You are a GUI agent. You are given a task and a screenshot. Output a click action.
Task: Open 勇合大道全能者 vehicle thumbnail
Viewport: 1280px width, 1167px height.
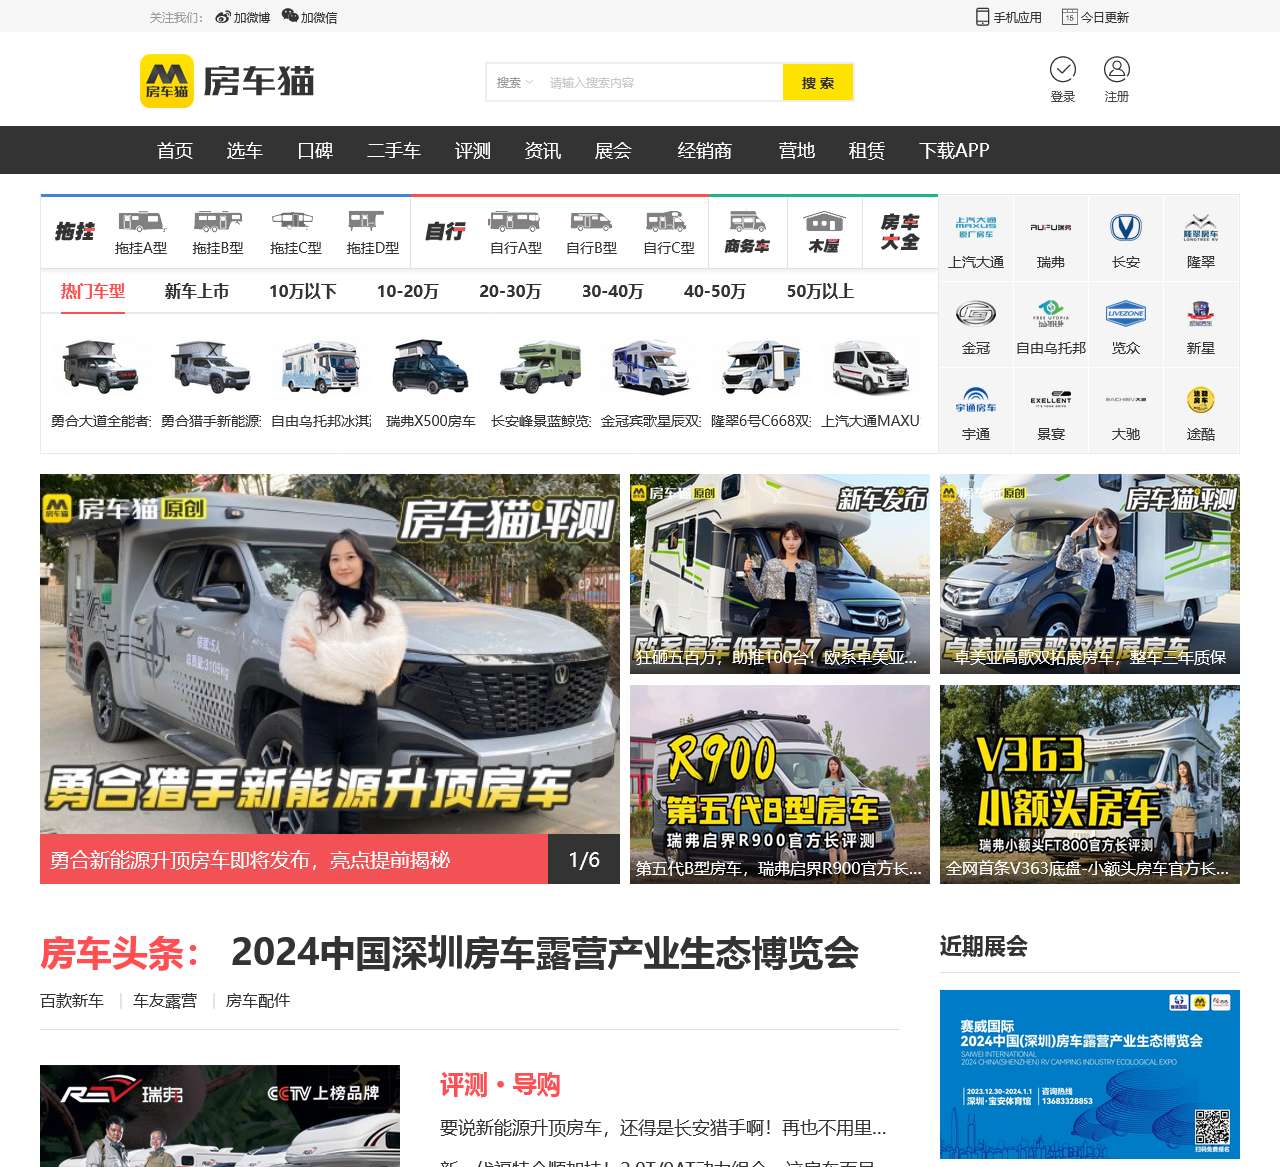pos(101,366)
